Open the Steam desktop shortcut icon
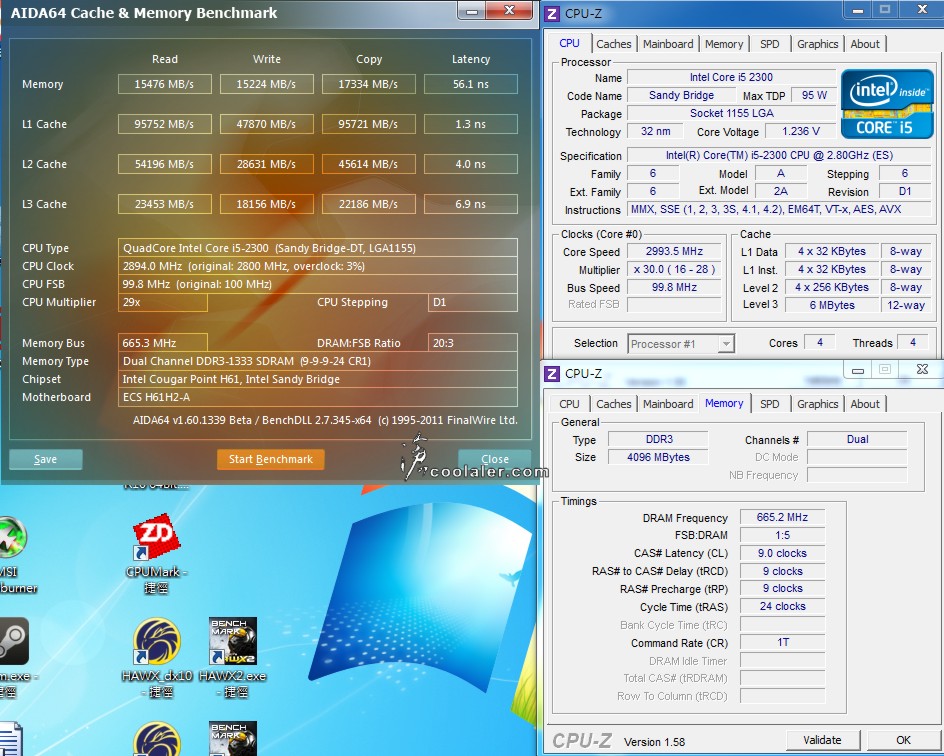 (13, 642)
